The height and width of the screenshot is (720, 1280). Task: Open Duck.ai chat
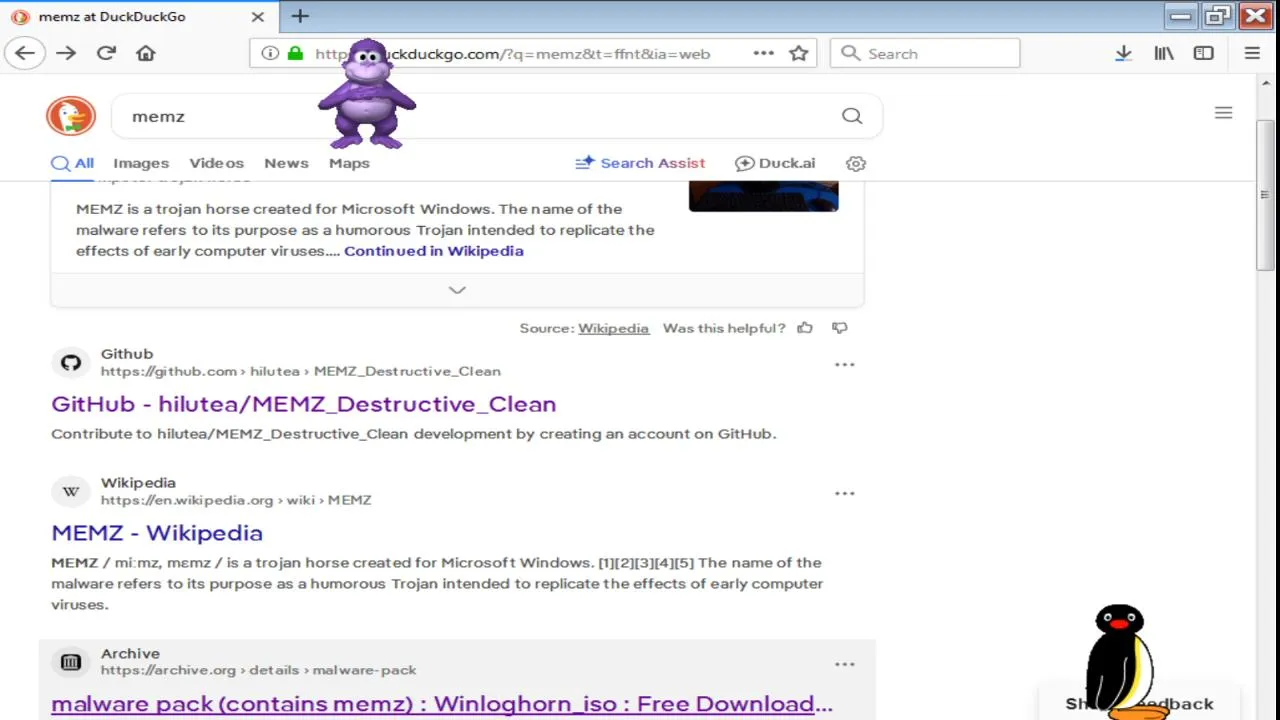pyautogui.click(x=775, y=163)
